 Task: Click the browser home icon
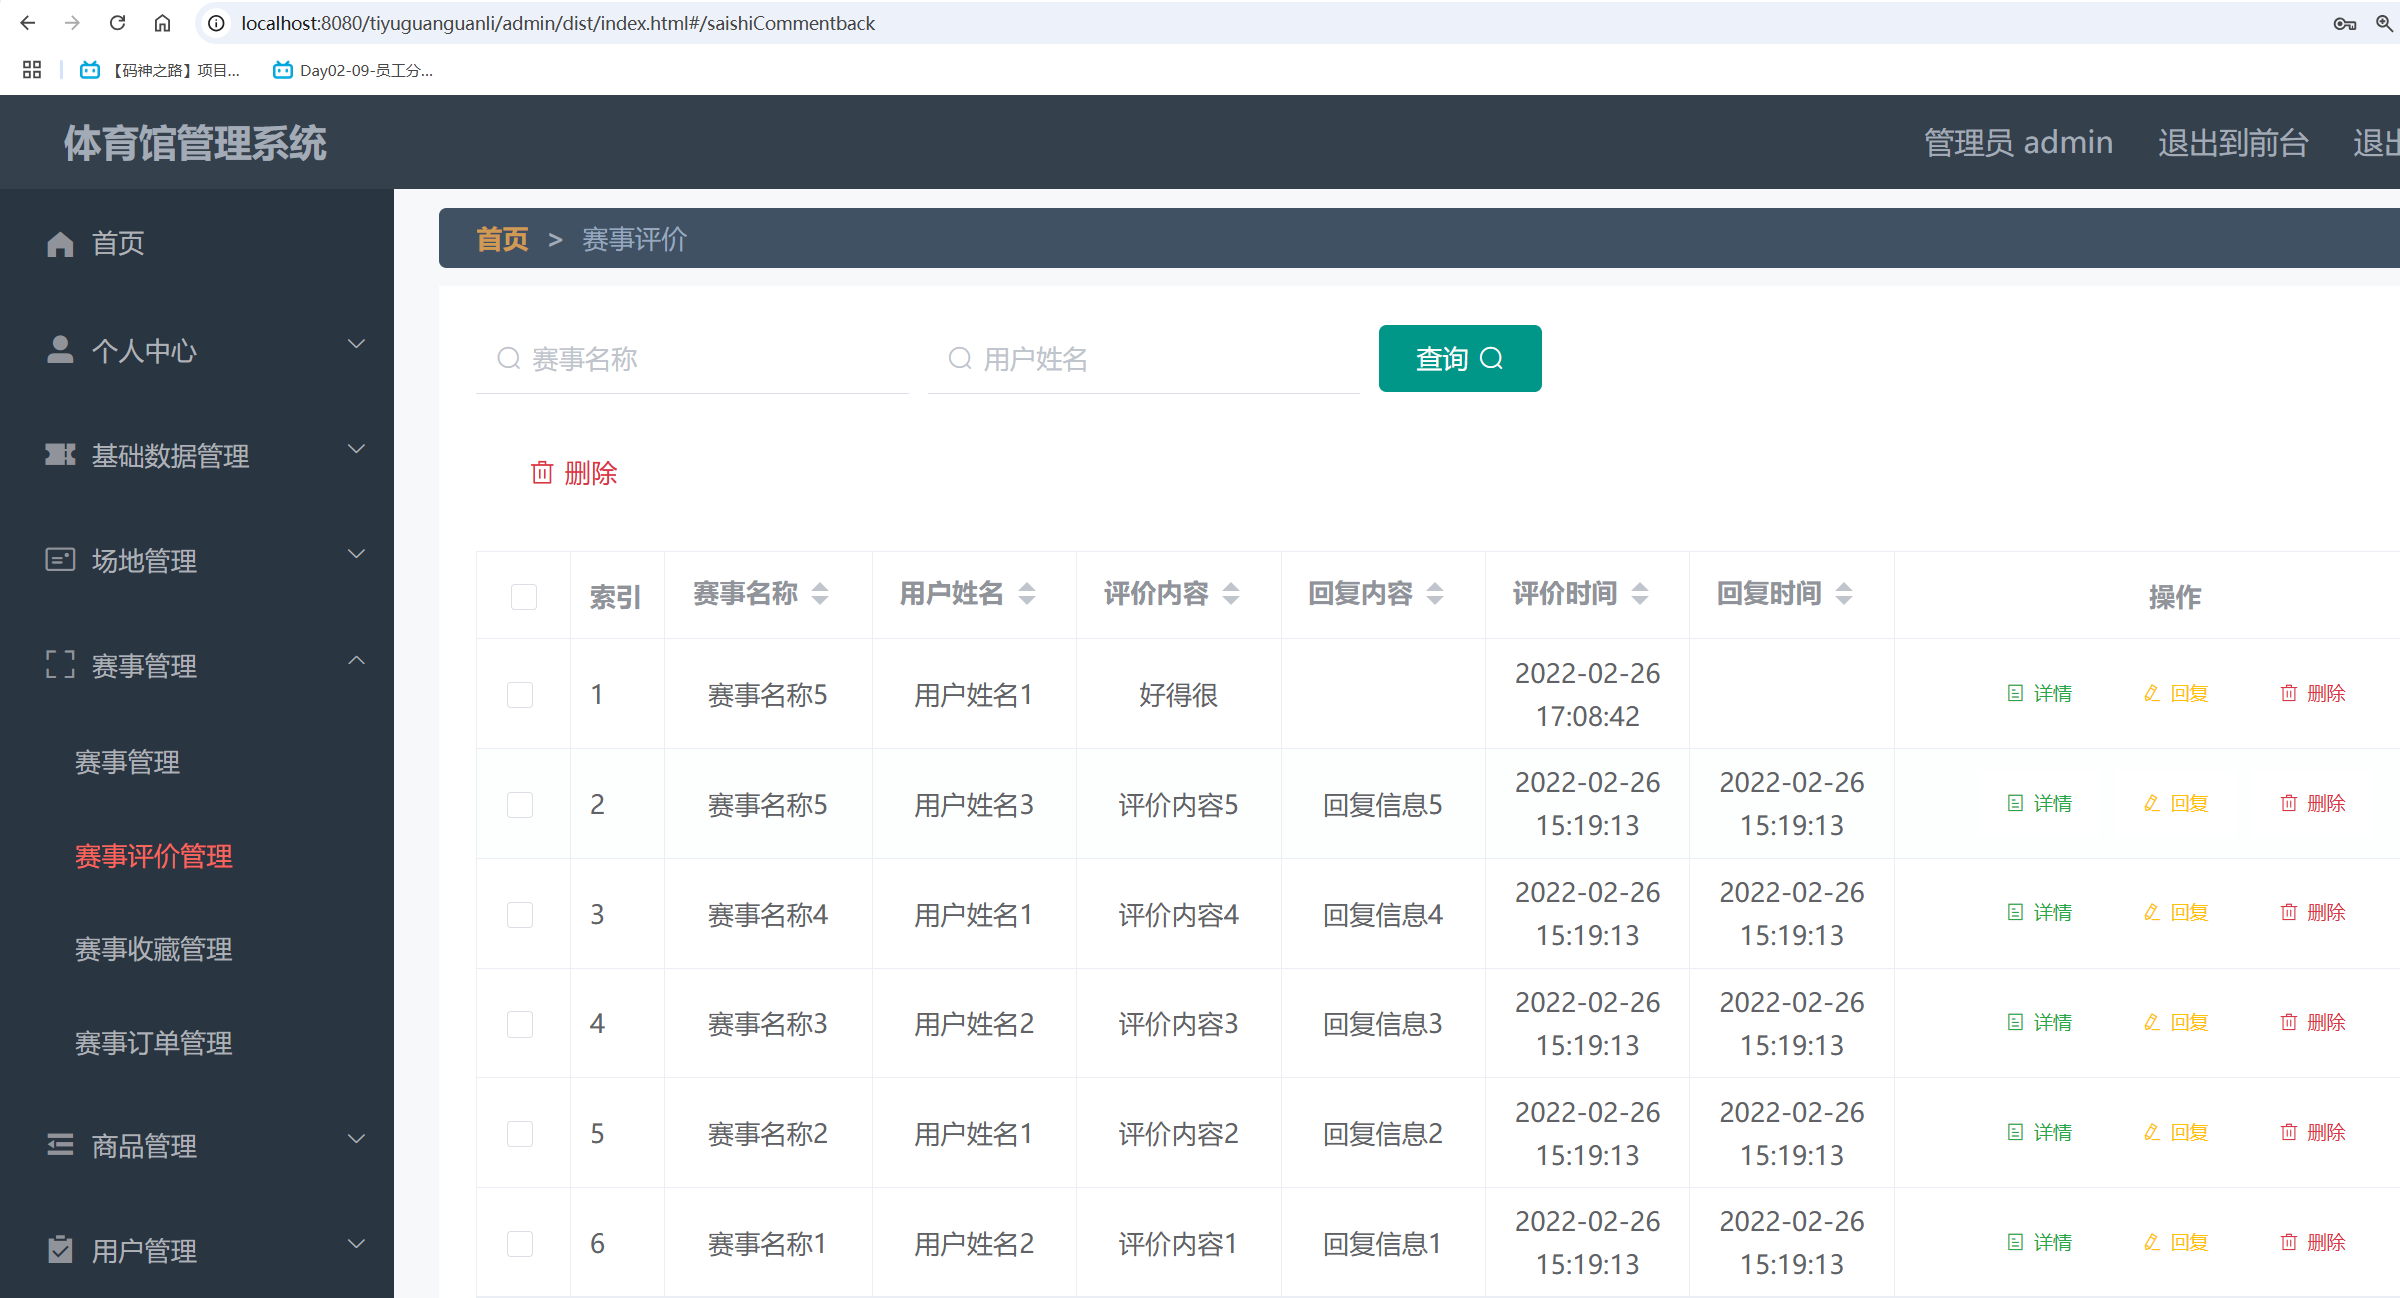162,22
